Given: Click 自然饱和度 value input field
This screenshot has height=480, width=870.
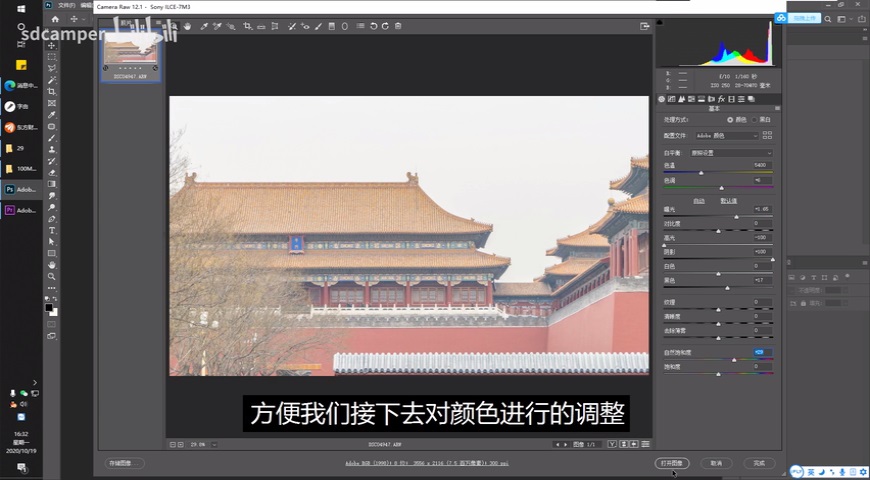Looking at the screenshot, I should (x=763, y=352).
